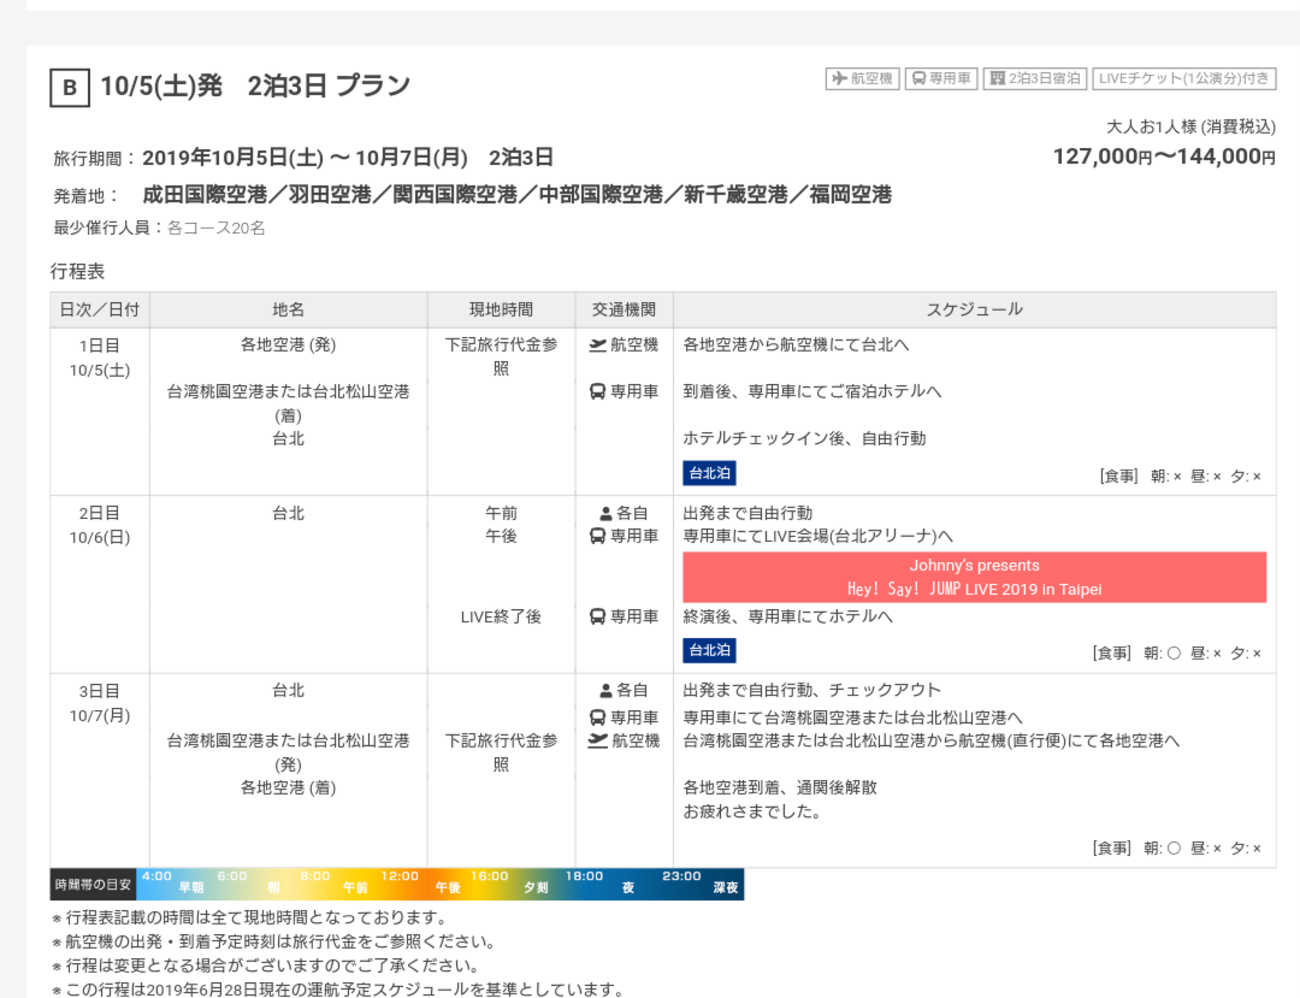The image size is (1300, 998).
Task: Click the 台北泊 badge in the 10/6 row
Action: 710,650
